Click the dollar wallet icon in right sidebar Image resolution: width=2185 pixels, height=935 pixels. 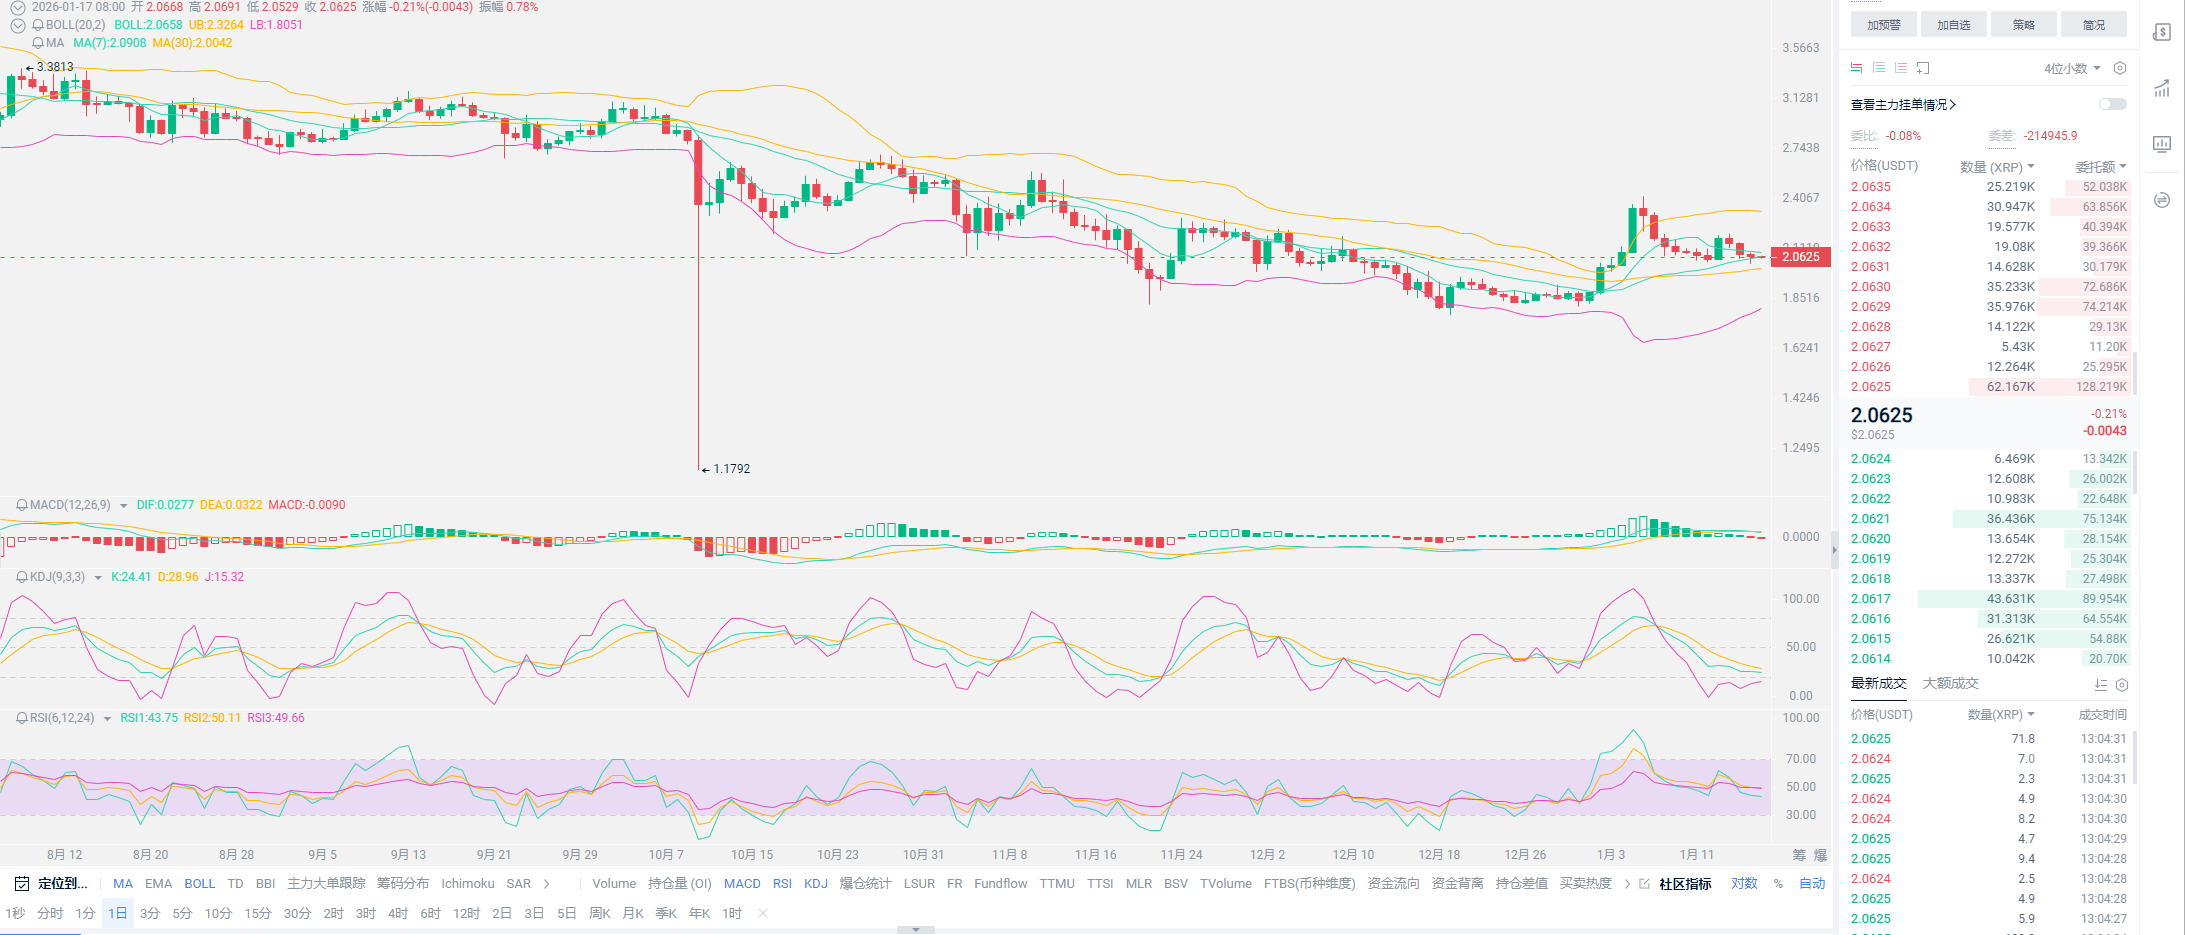2161,32
